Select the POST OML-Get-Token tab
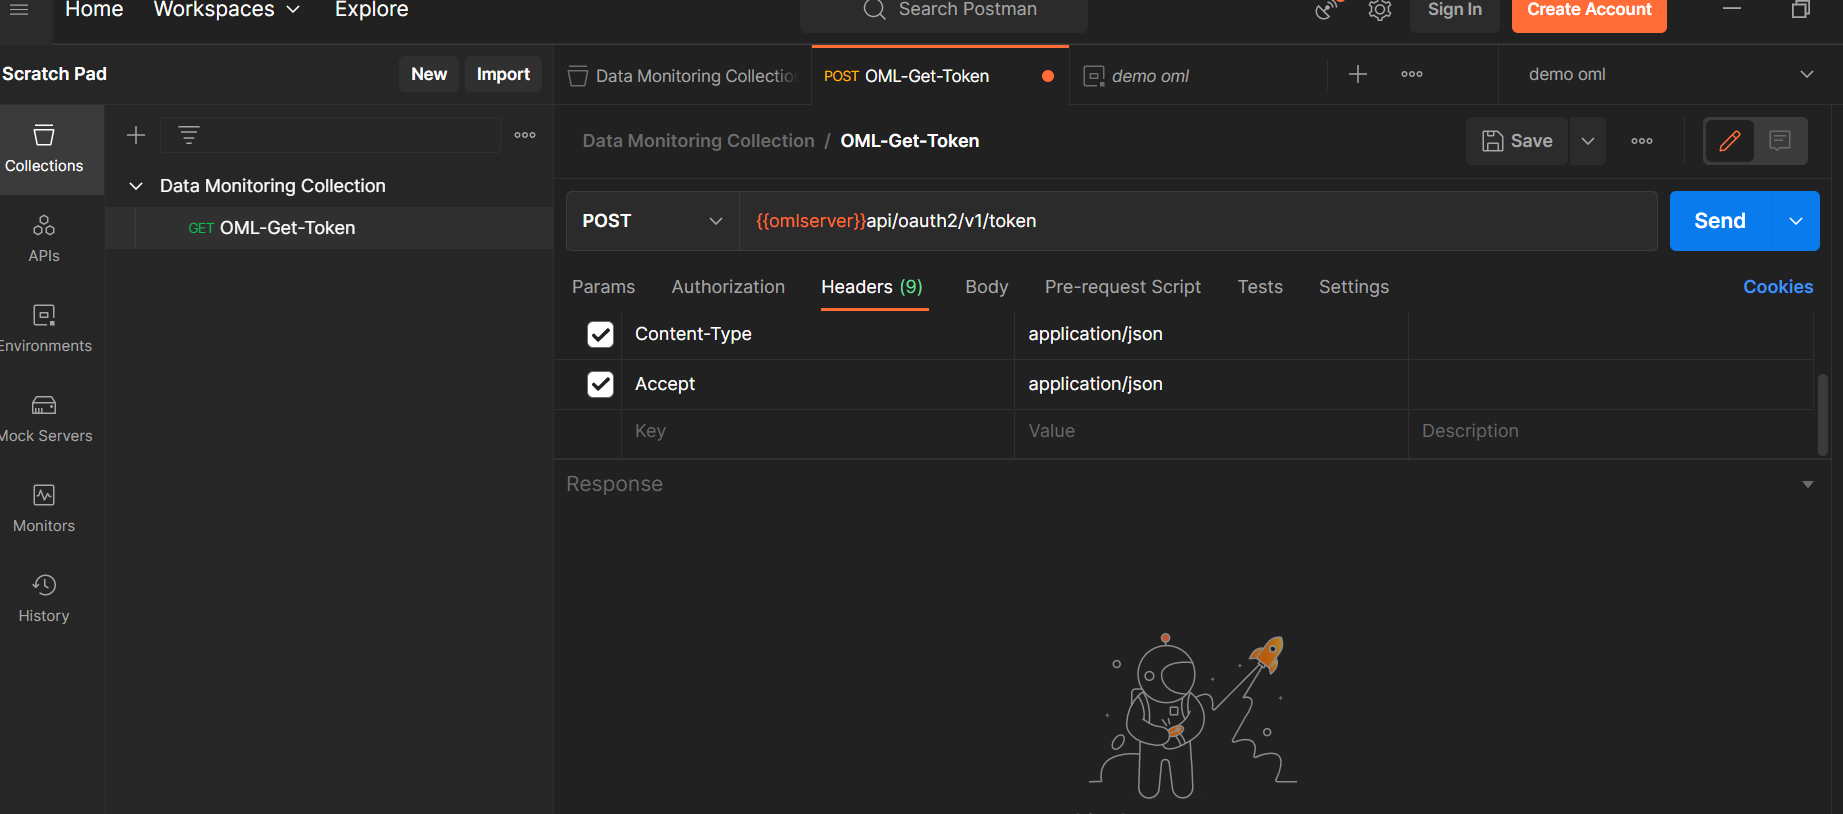This screenshot has height=814, width=1843. click(x=940, y=76)
